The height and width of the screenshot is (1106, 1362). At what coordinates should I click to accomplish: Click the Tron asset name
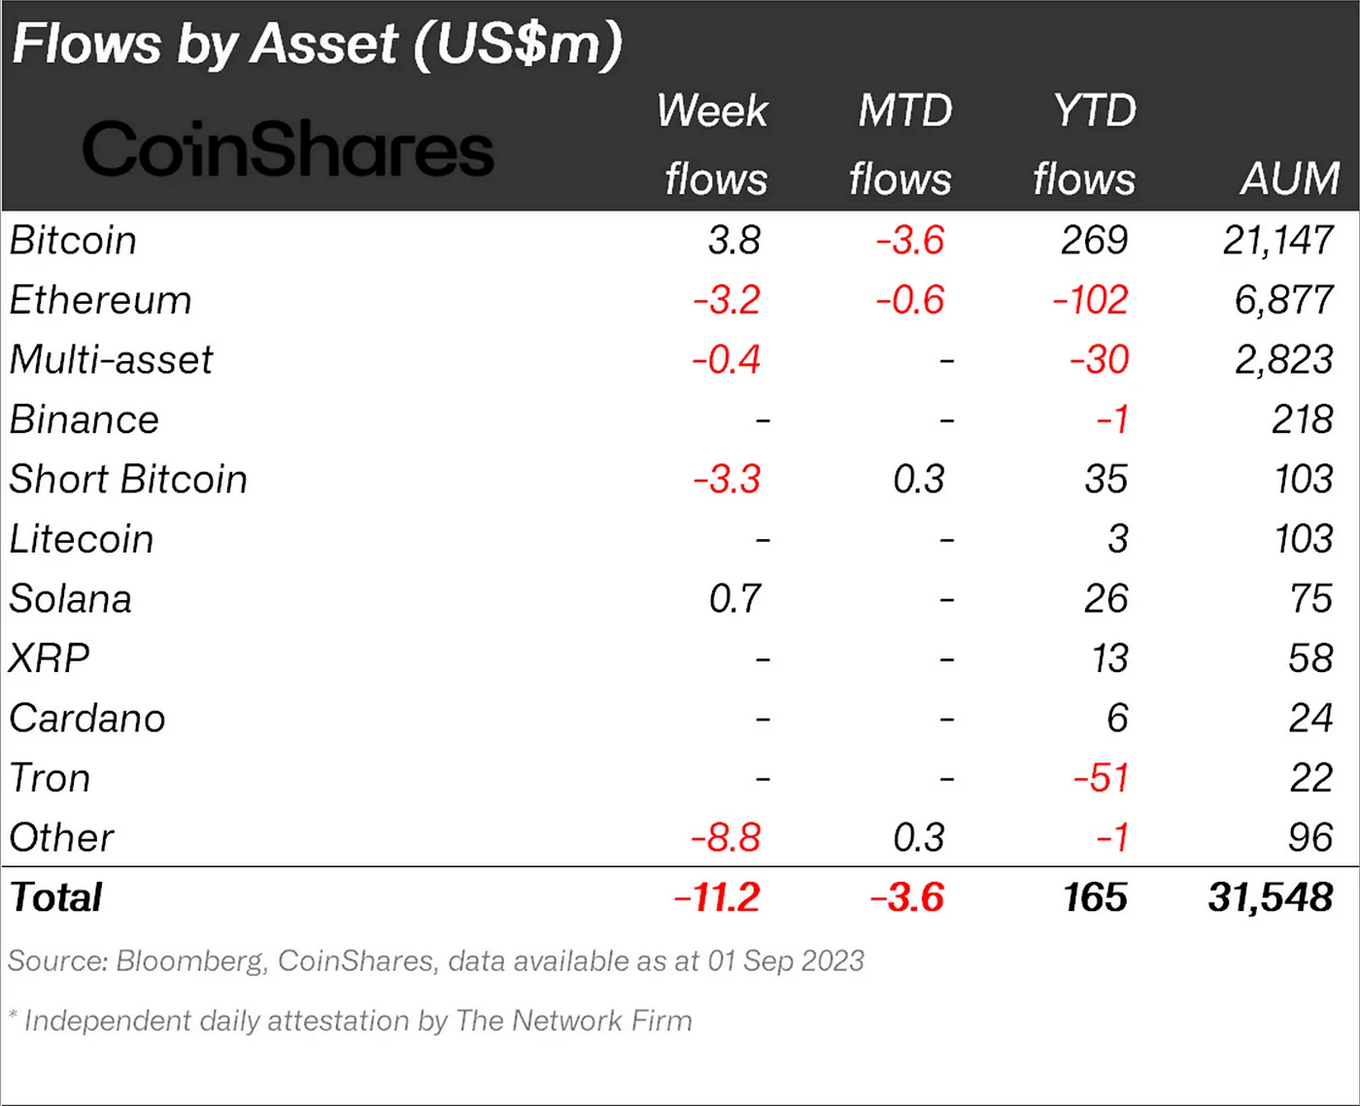pyautogui.click(x=50, y=779)
